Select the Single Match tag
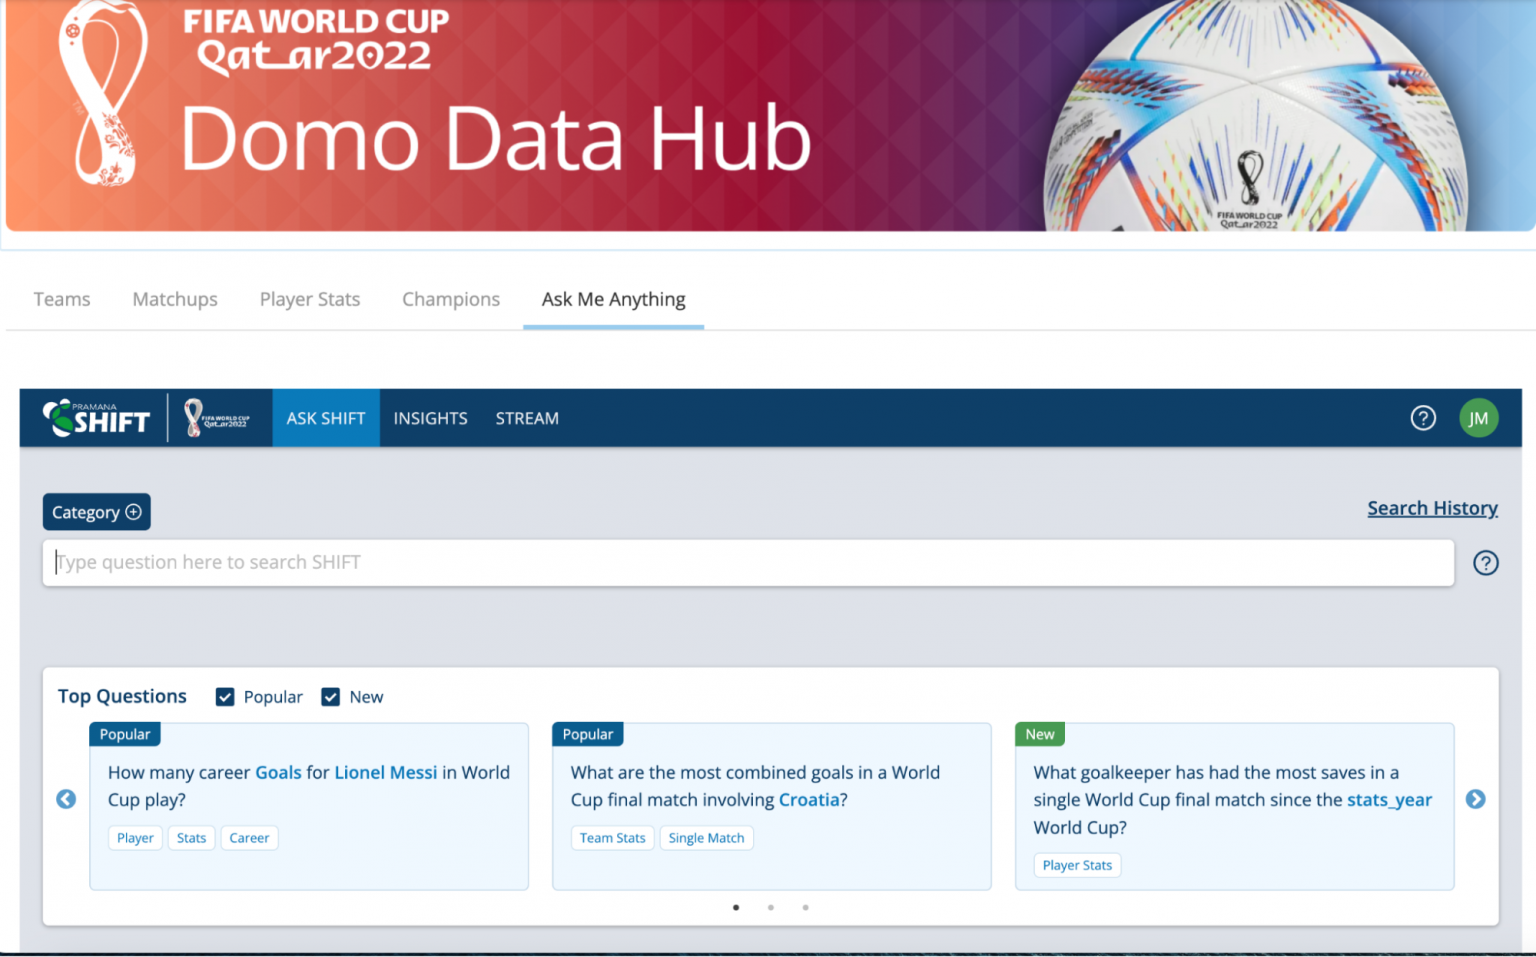Image resolution: width=1536 pixels, height=957 pixels. click(707, 838)
